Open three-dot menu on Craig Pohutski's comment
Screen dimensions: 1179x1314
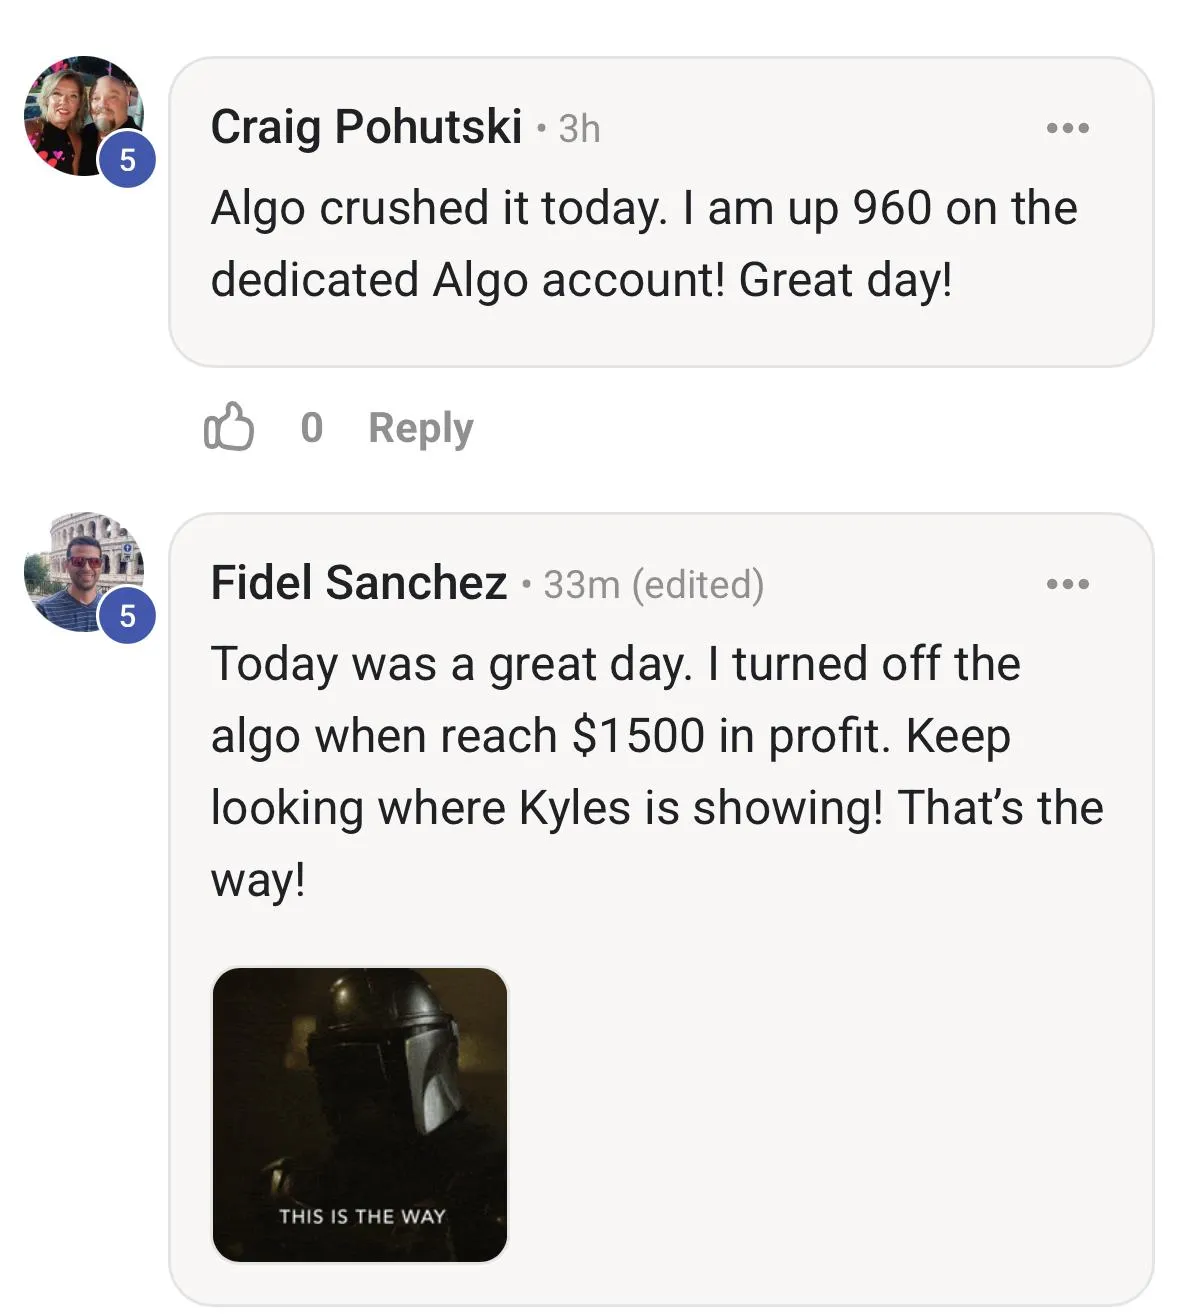click(x=1067, y=128)
